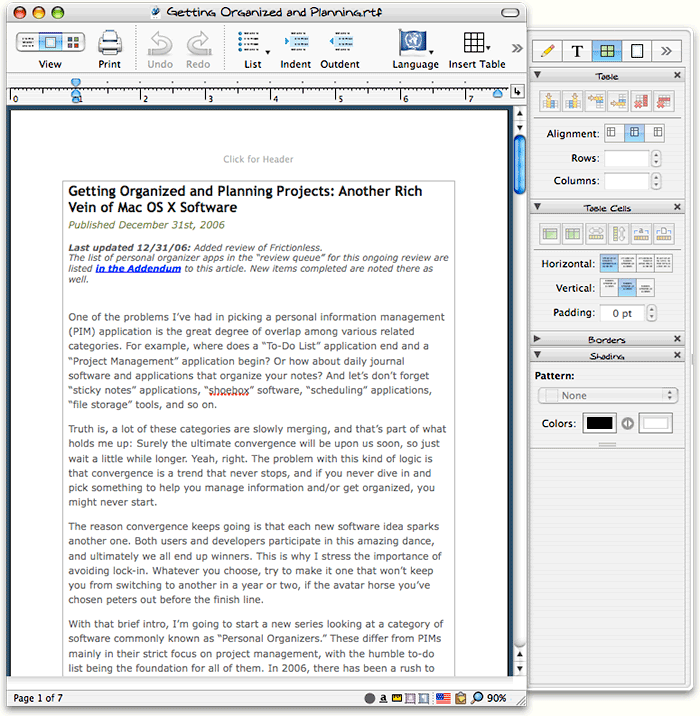Select the page layout segment in View control
This screenshot has height=716, width=700.
click(x=50, y=42)
